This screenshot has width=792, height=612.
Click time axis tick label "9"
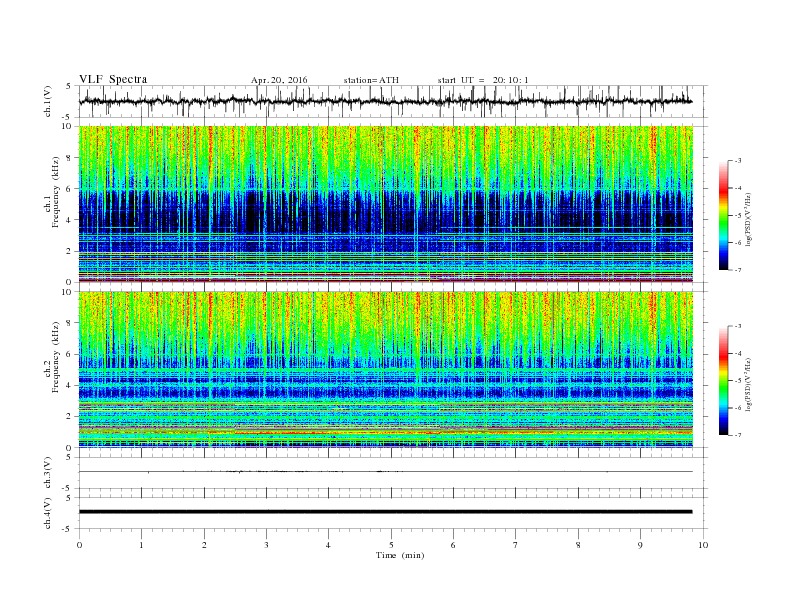[x=640, y=545]
